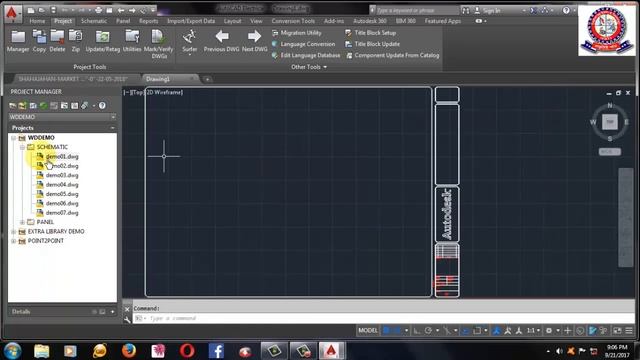Open the WDDEMO project selector dropdown
640x360 pixels.
(113, 117)
